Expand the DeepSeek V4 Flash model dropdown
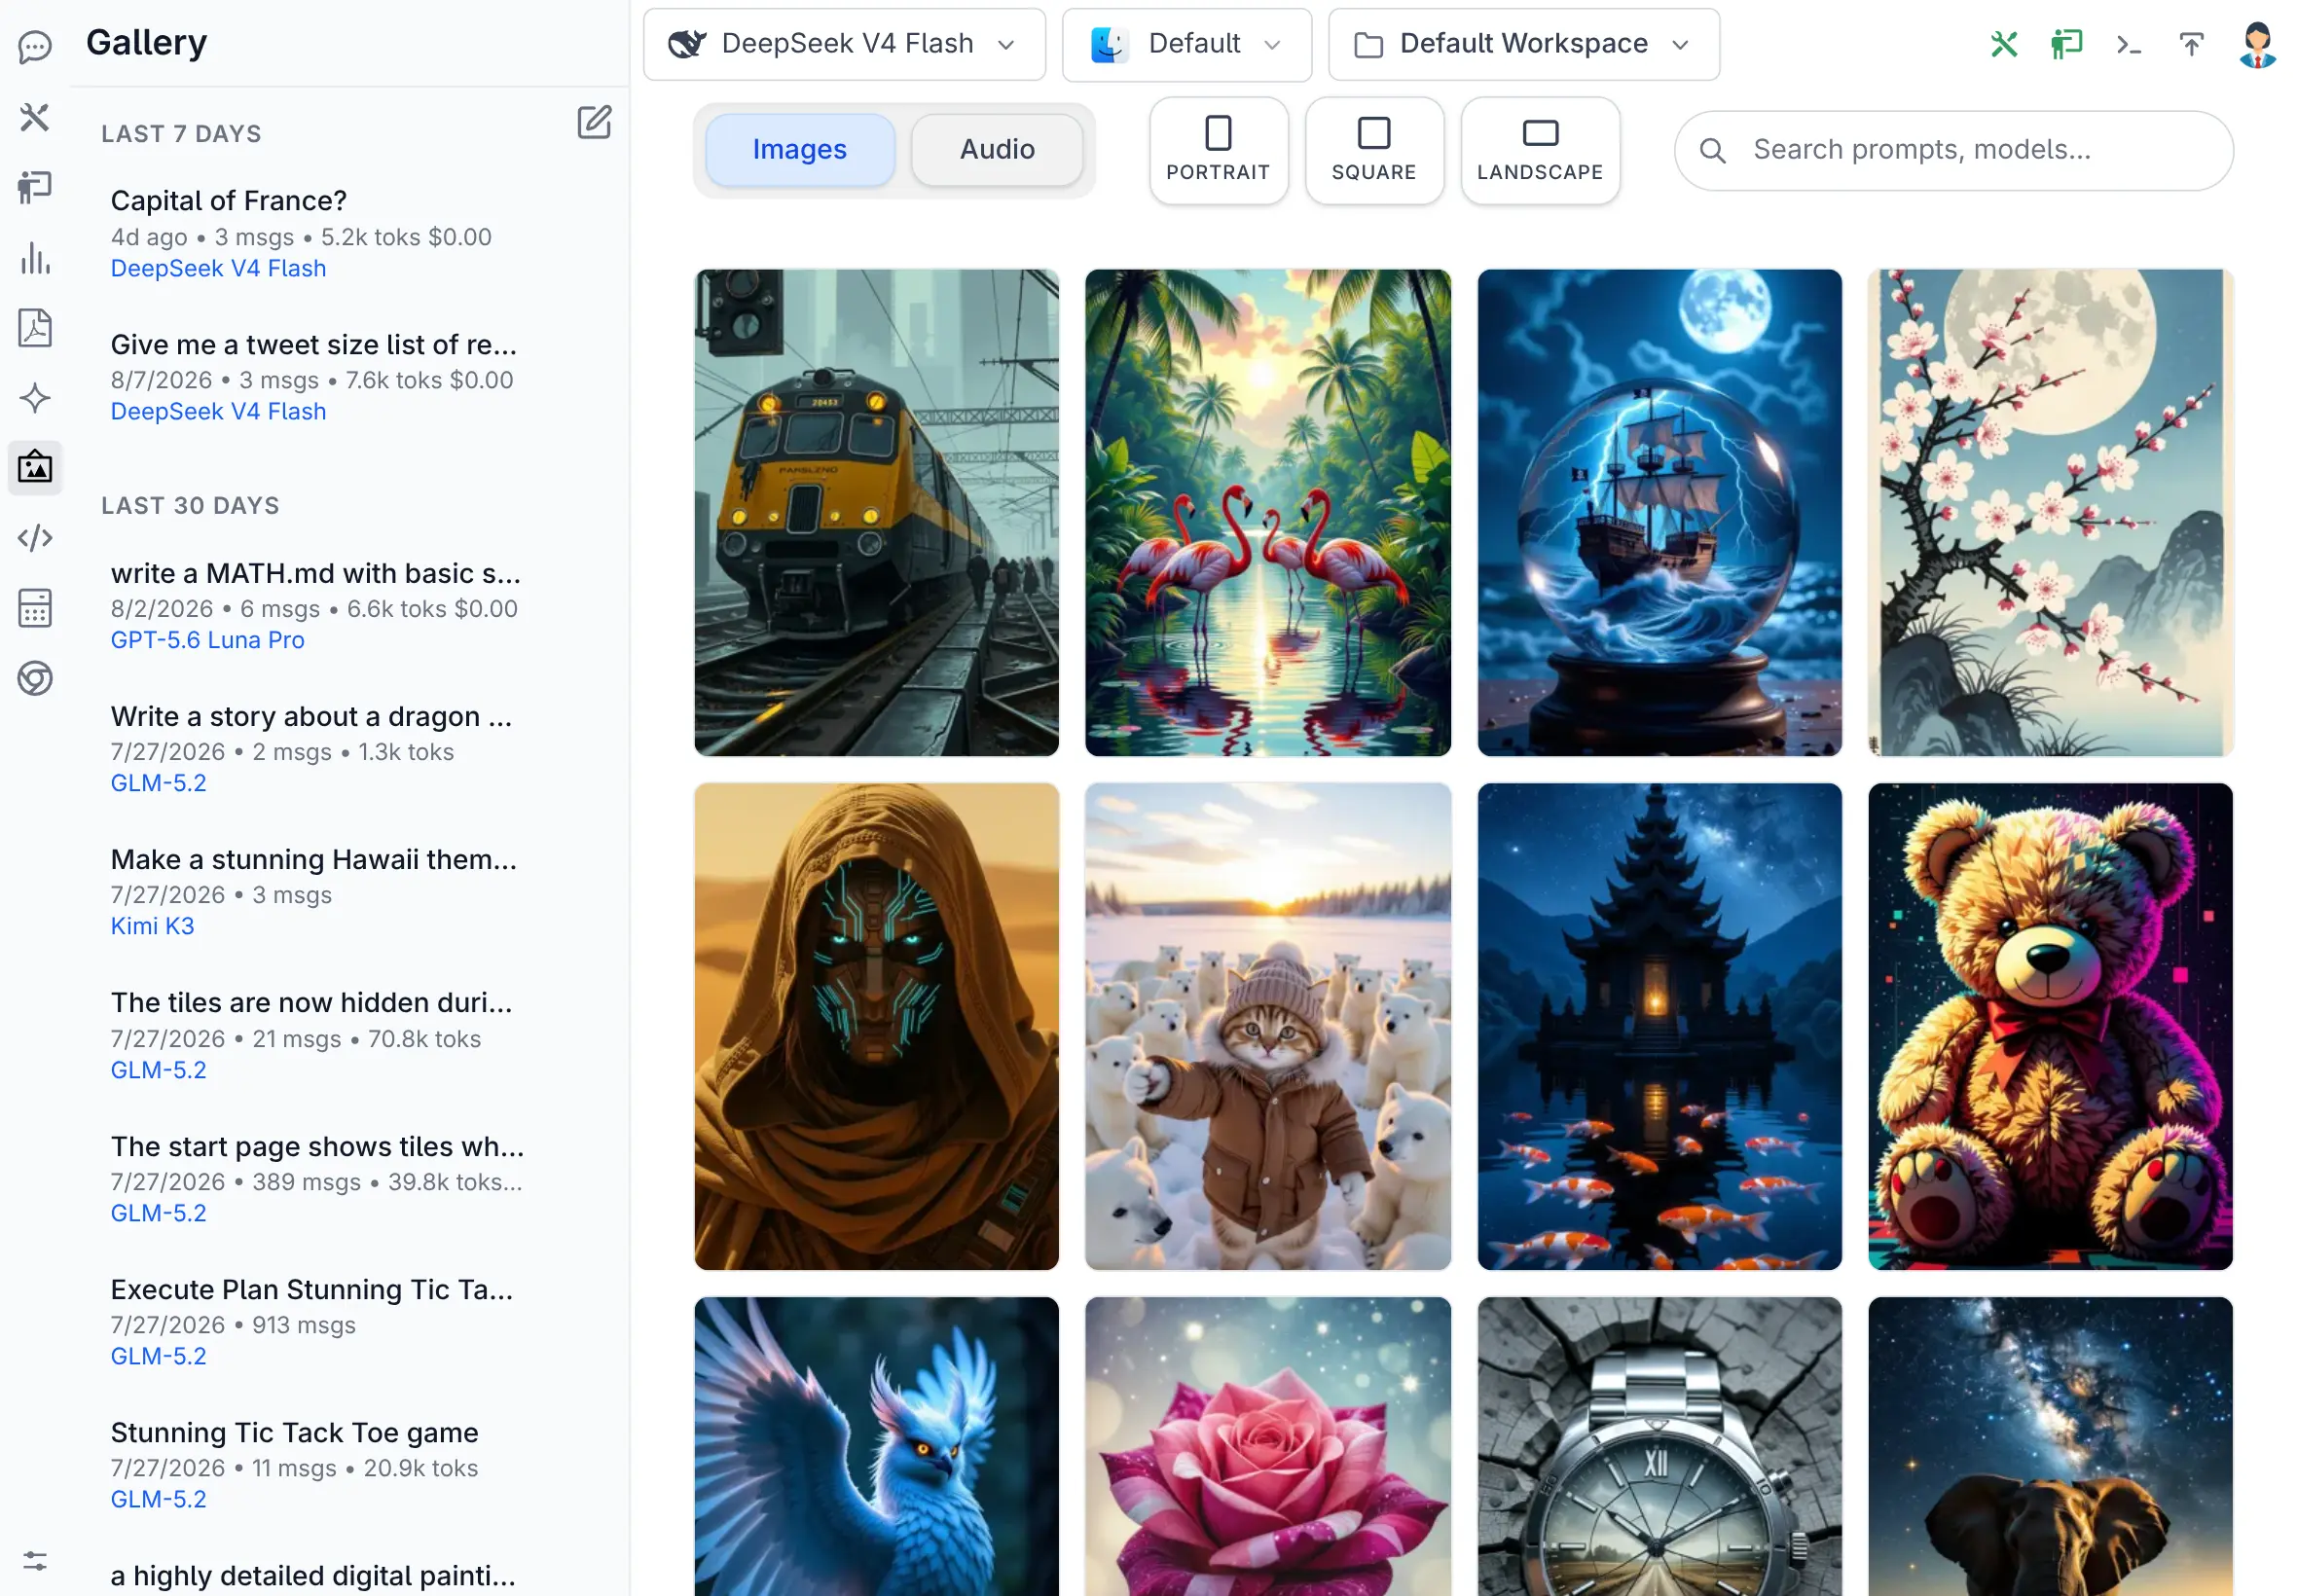The height and width of the screenshot is (1596, 2297). pos(844,44)
